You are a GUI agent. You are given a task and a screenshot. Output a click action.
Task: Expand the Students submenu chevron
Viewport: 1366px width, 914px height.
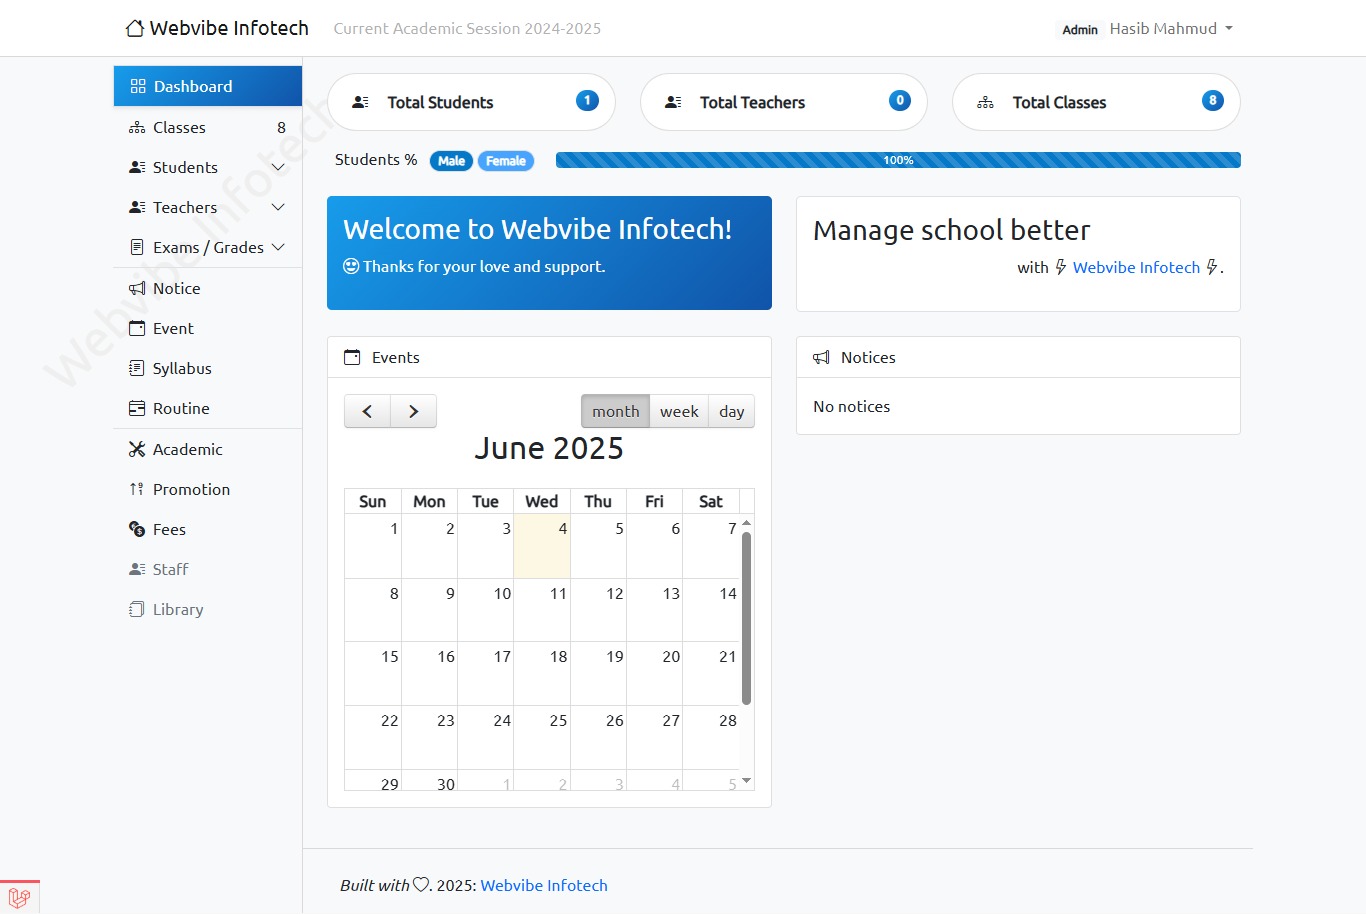click(x=278, y=168)
